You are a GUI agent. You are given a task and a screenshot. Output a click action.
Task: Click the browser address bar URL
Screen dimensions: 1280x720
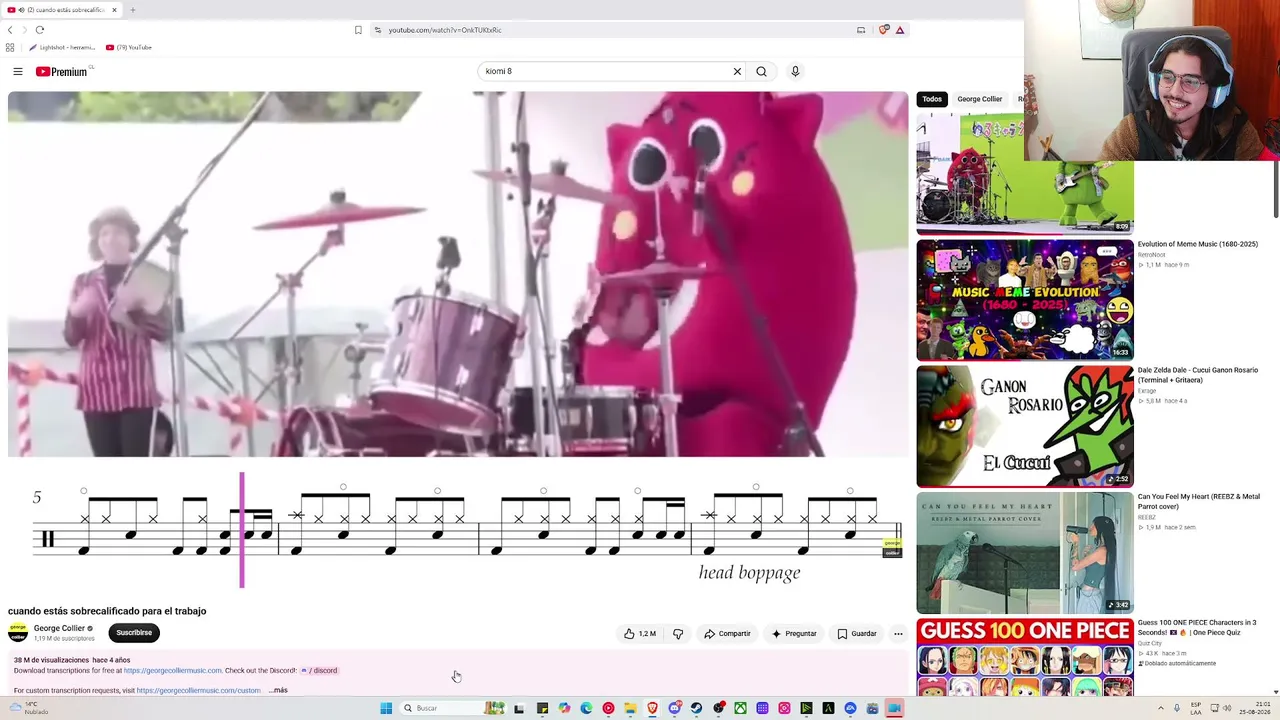(x=445, y=30)
